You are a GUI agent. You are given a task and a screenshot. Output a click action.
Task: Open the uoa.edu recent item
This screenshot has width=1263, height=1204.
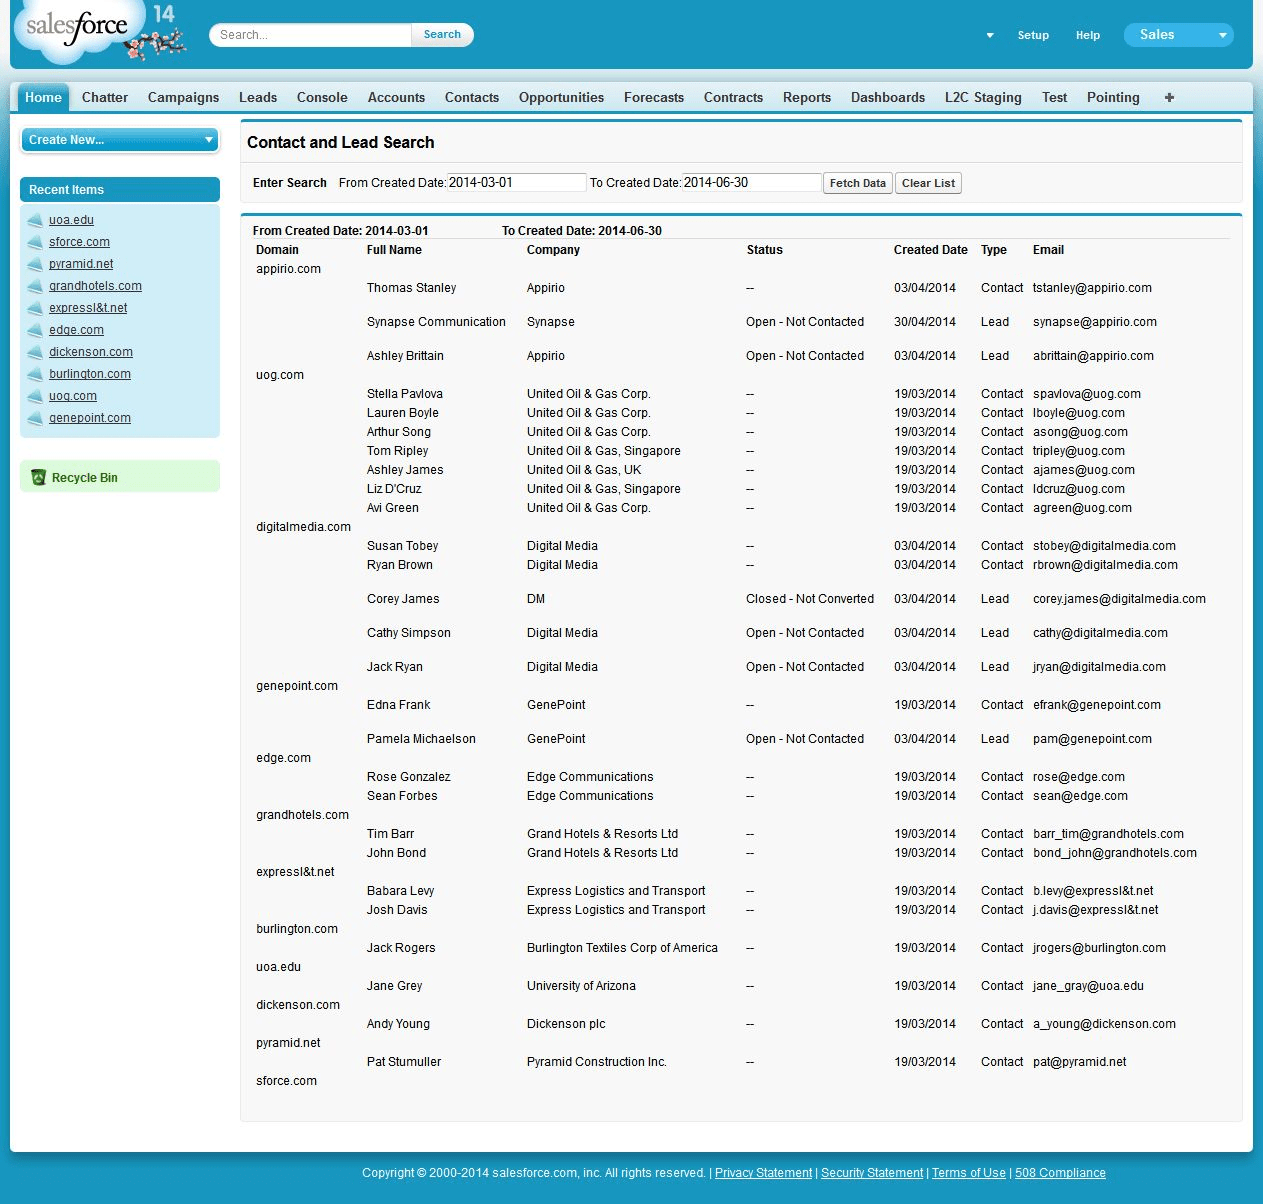pyautogui.click(x=71, y=220)
